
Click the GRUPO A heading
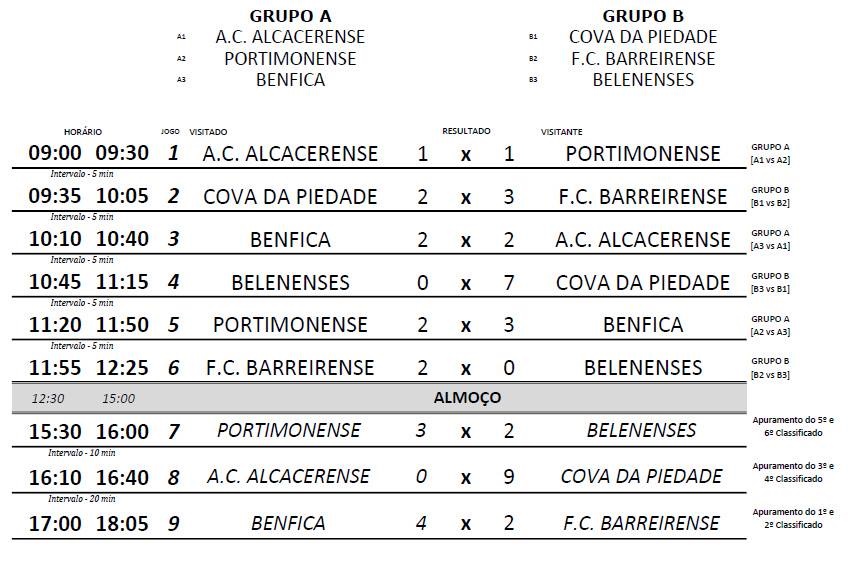(290, 16)
